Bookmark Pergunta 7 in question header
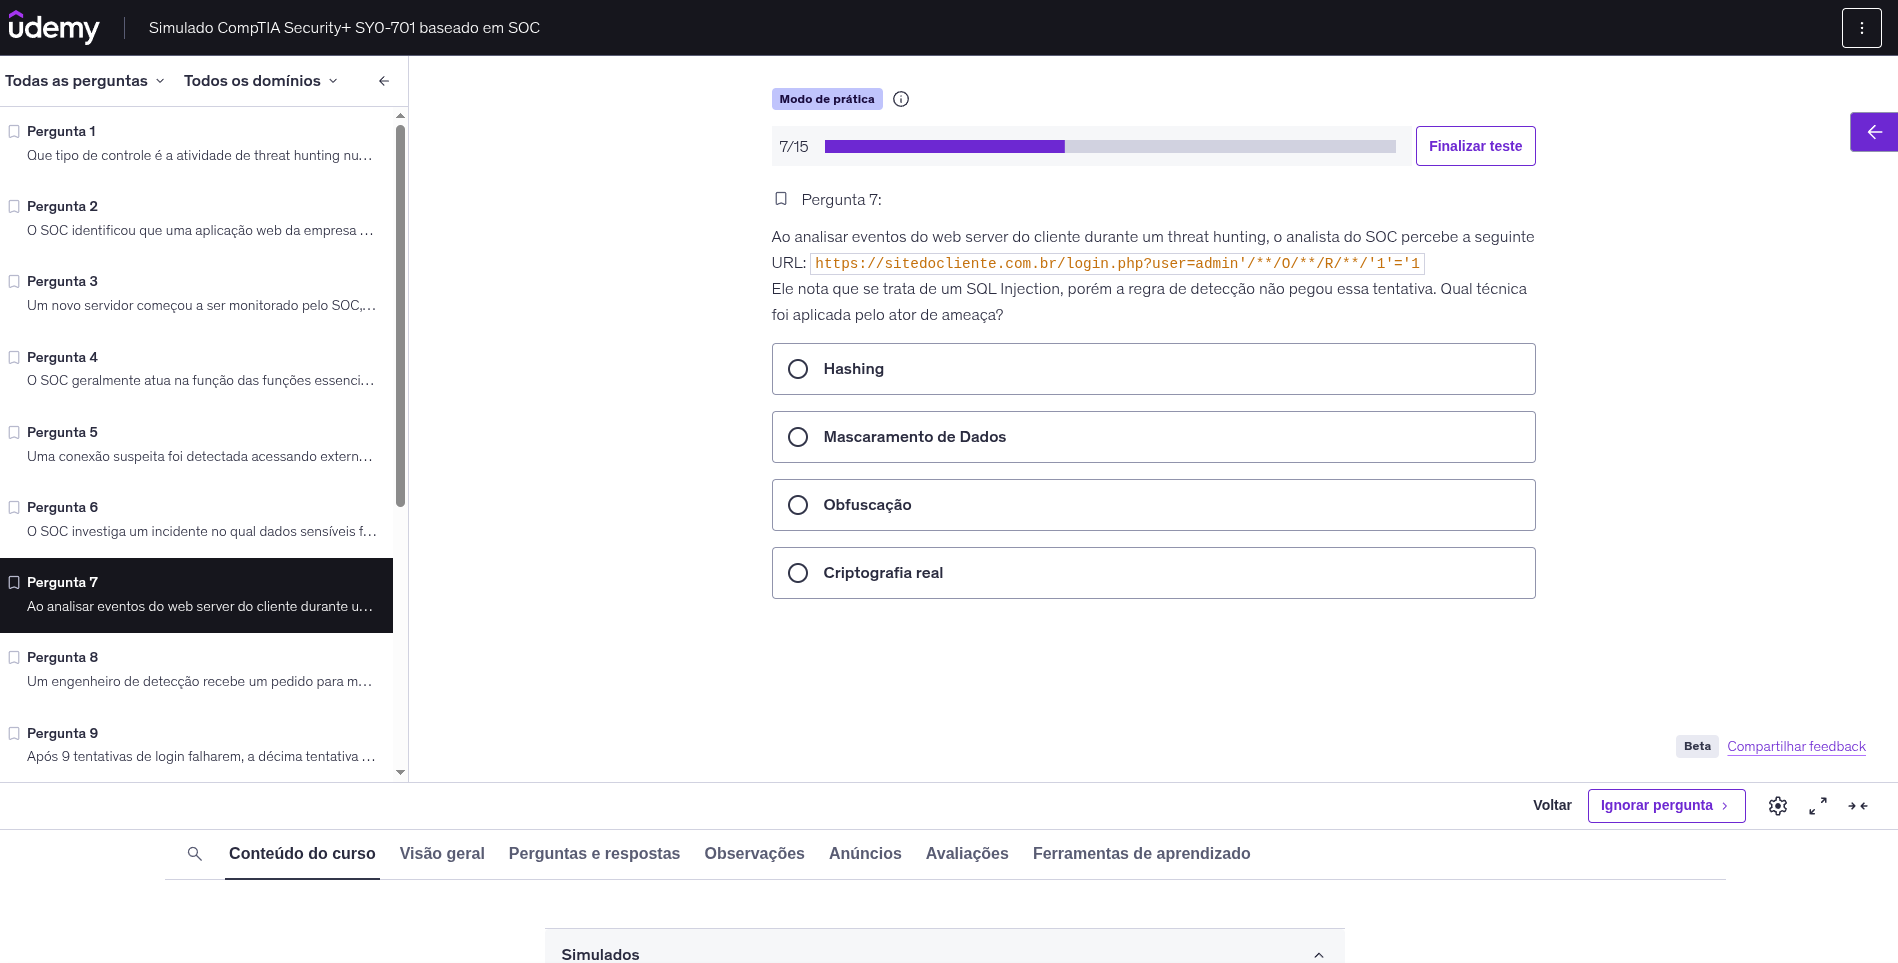Image resolution: width=1898 pixels, height=963 pixels. (x=781, y=199)
